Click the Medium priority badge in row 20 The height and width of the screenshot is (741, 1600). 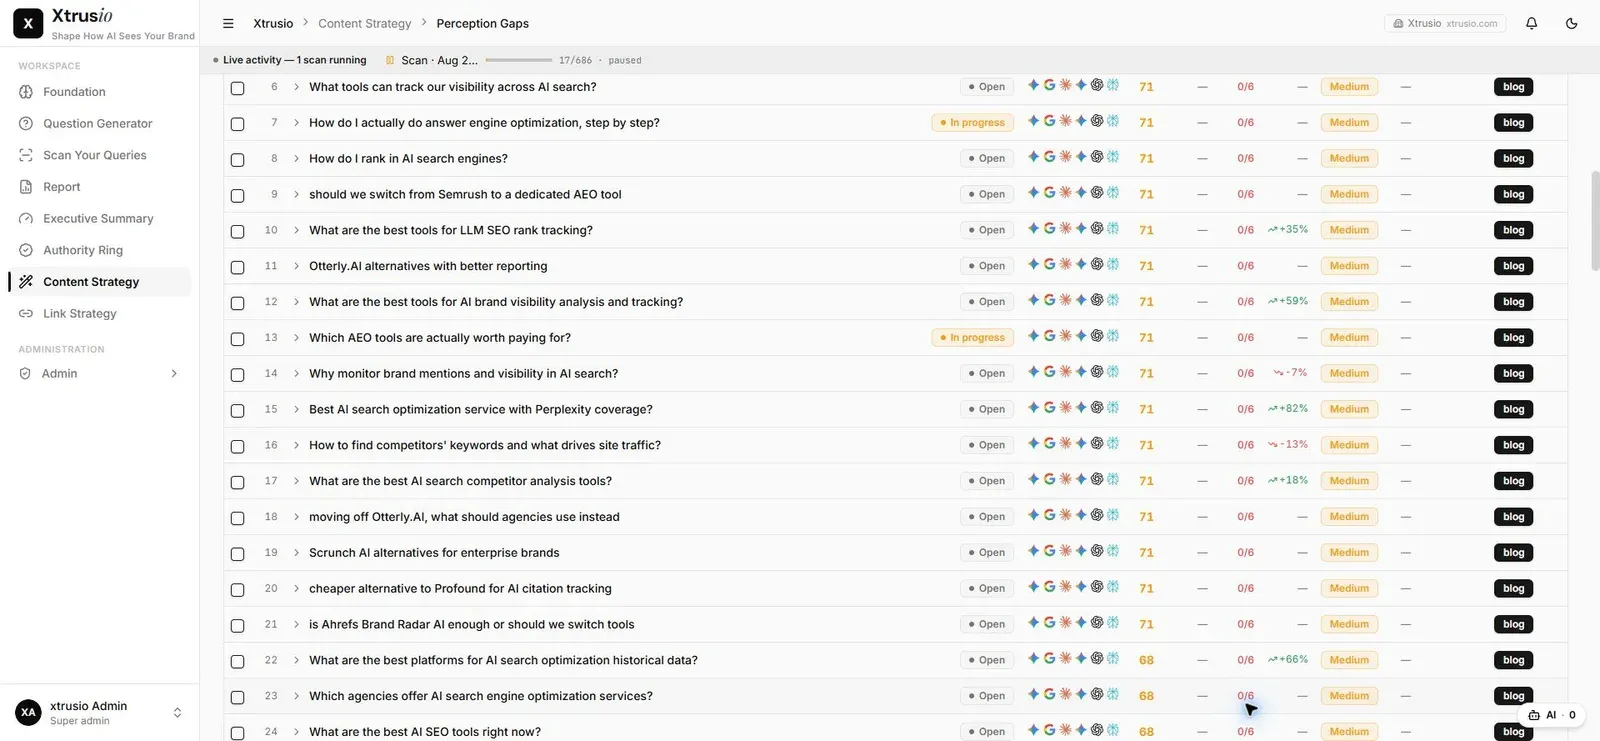(1349, 589)
